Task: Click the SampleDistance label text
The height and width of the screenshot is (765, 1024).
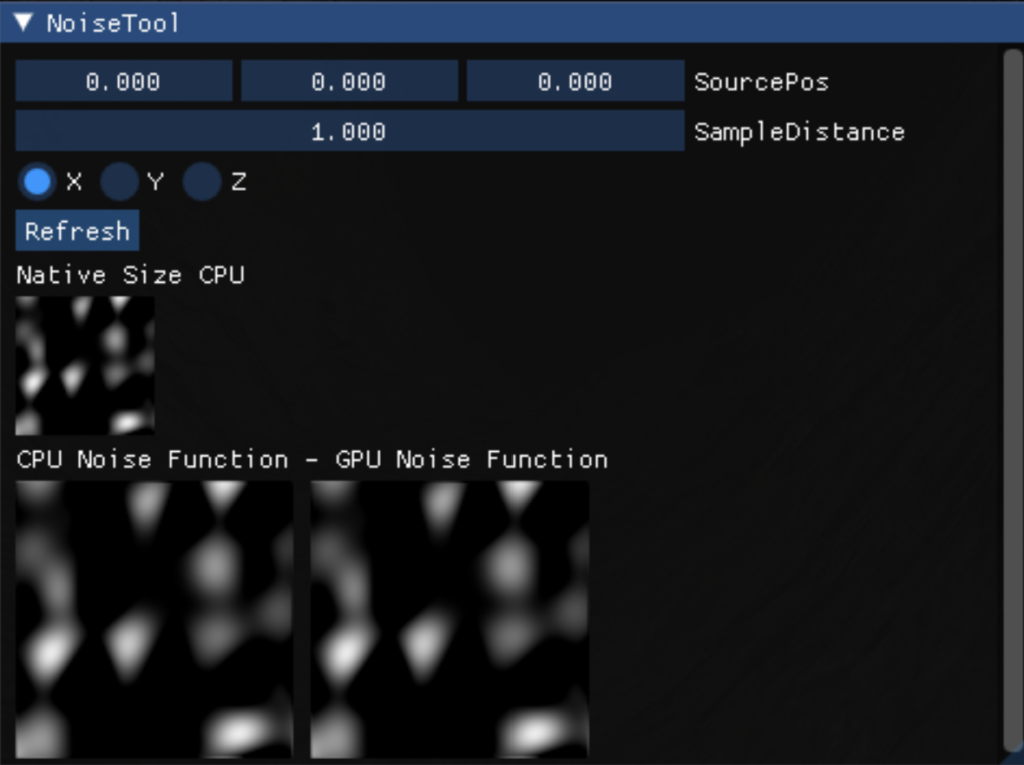Action: (x=799, y=132)
